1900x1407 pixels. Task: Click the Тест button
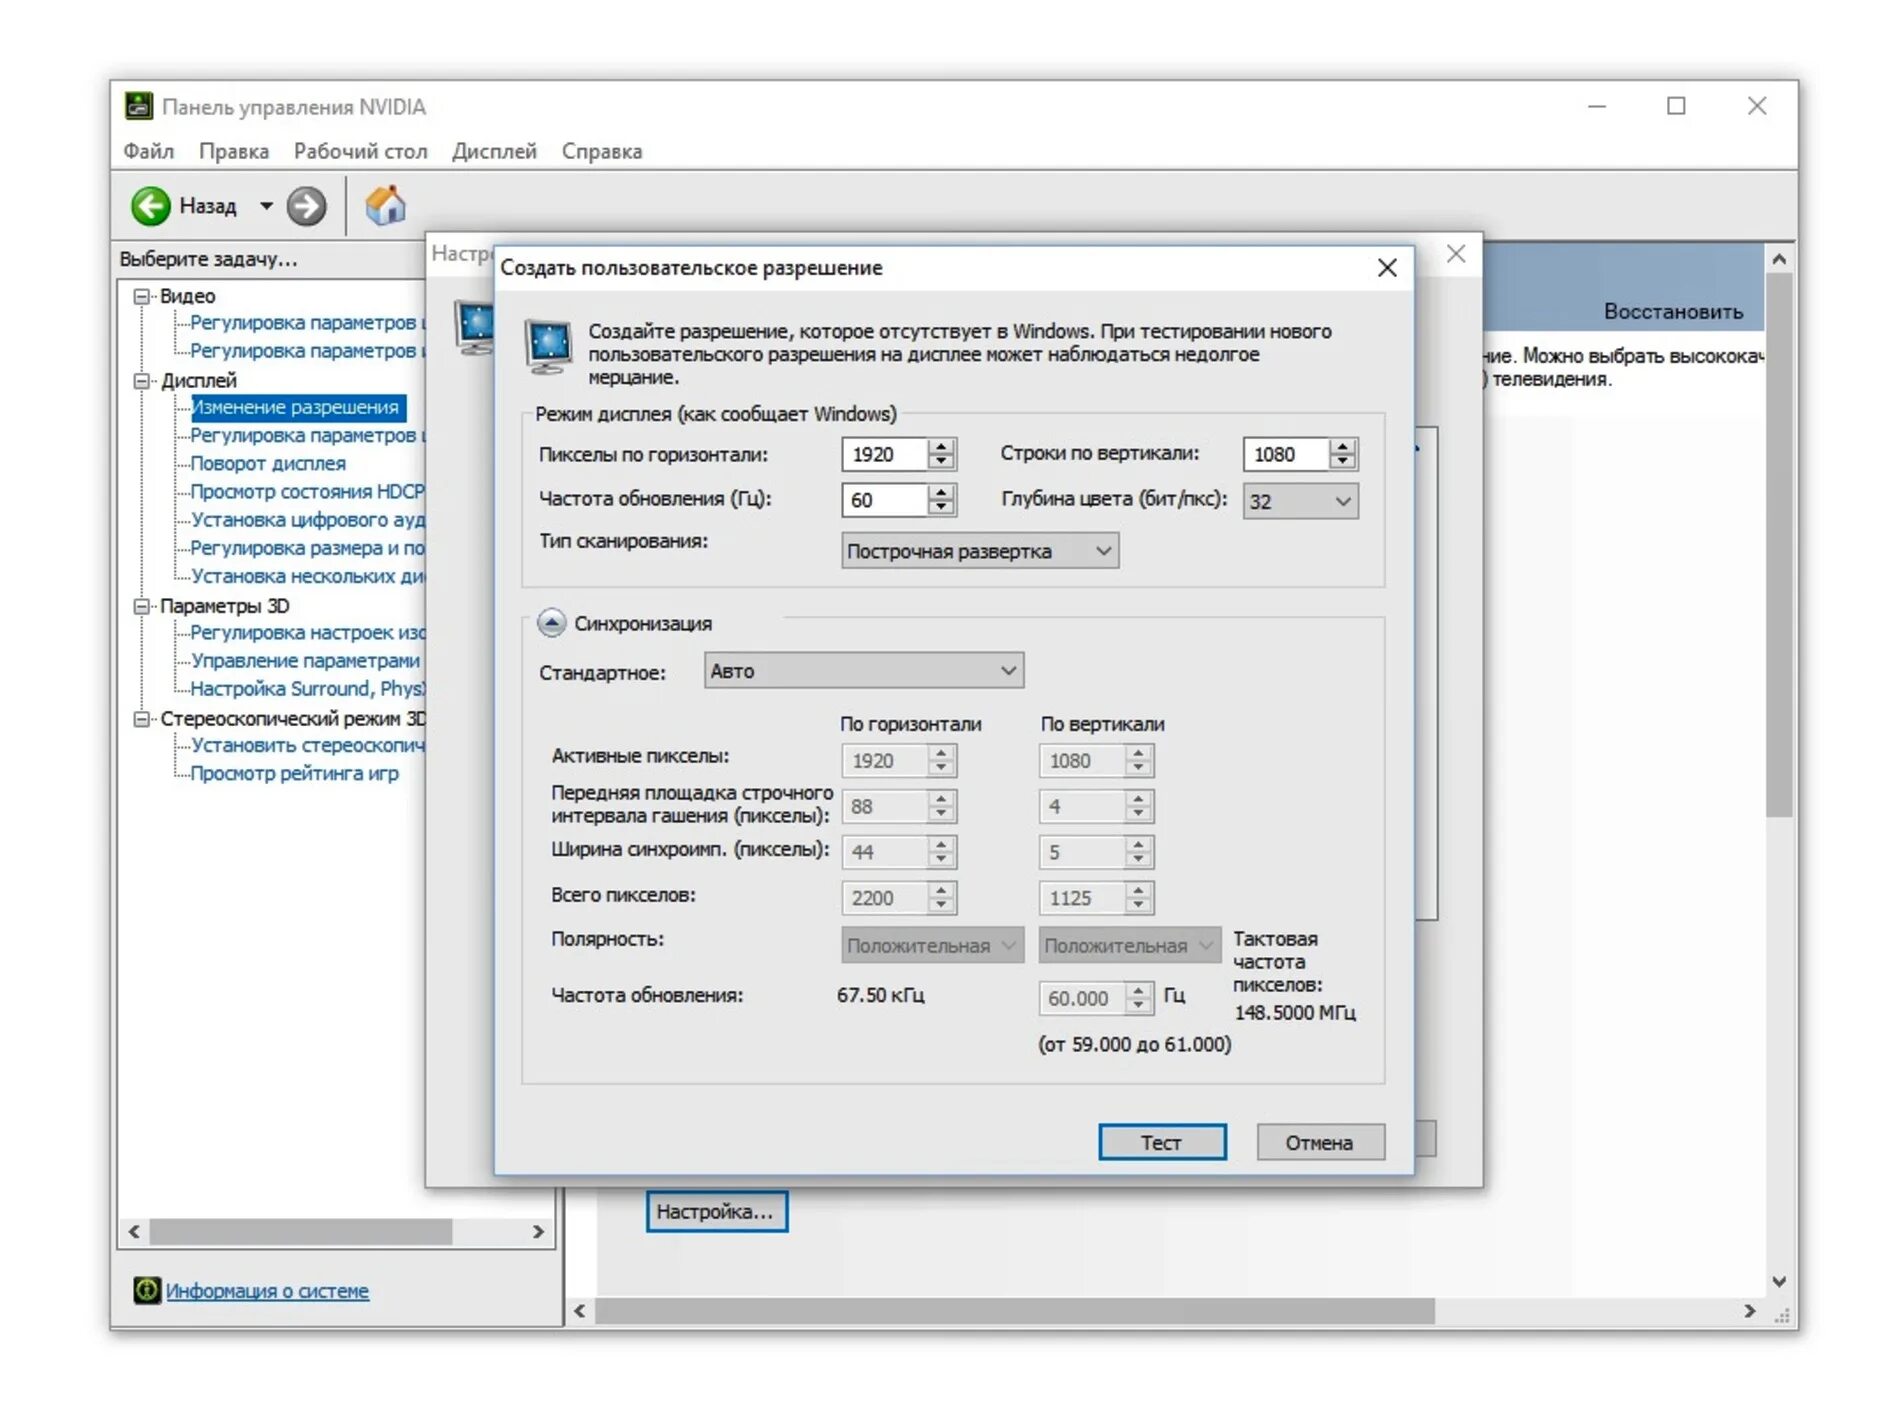click(x=1162, y=1142)
